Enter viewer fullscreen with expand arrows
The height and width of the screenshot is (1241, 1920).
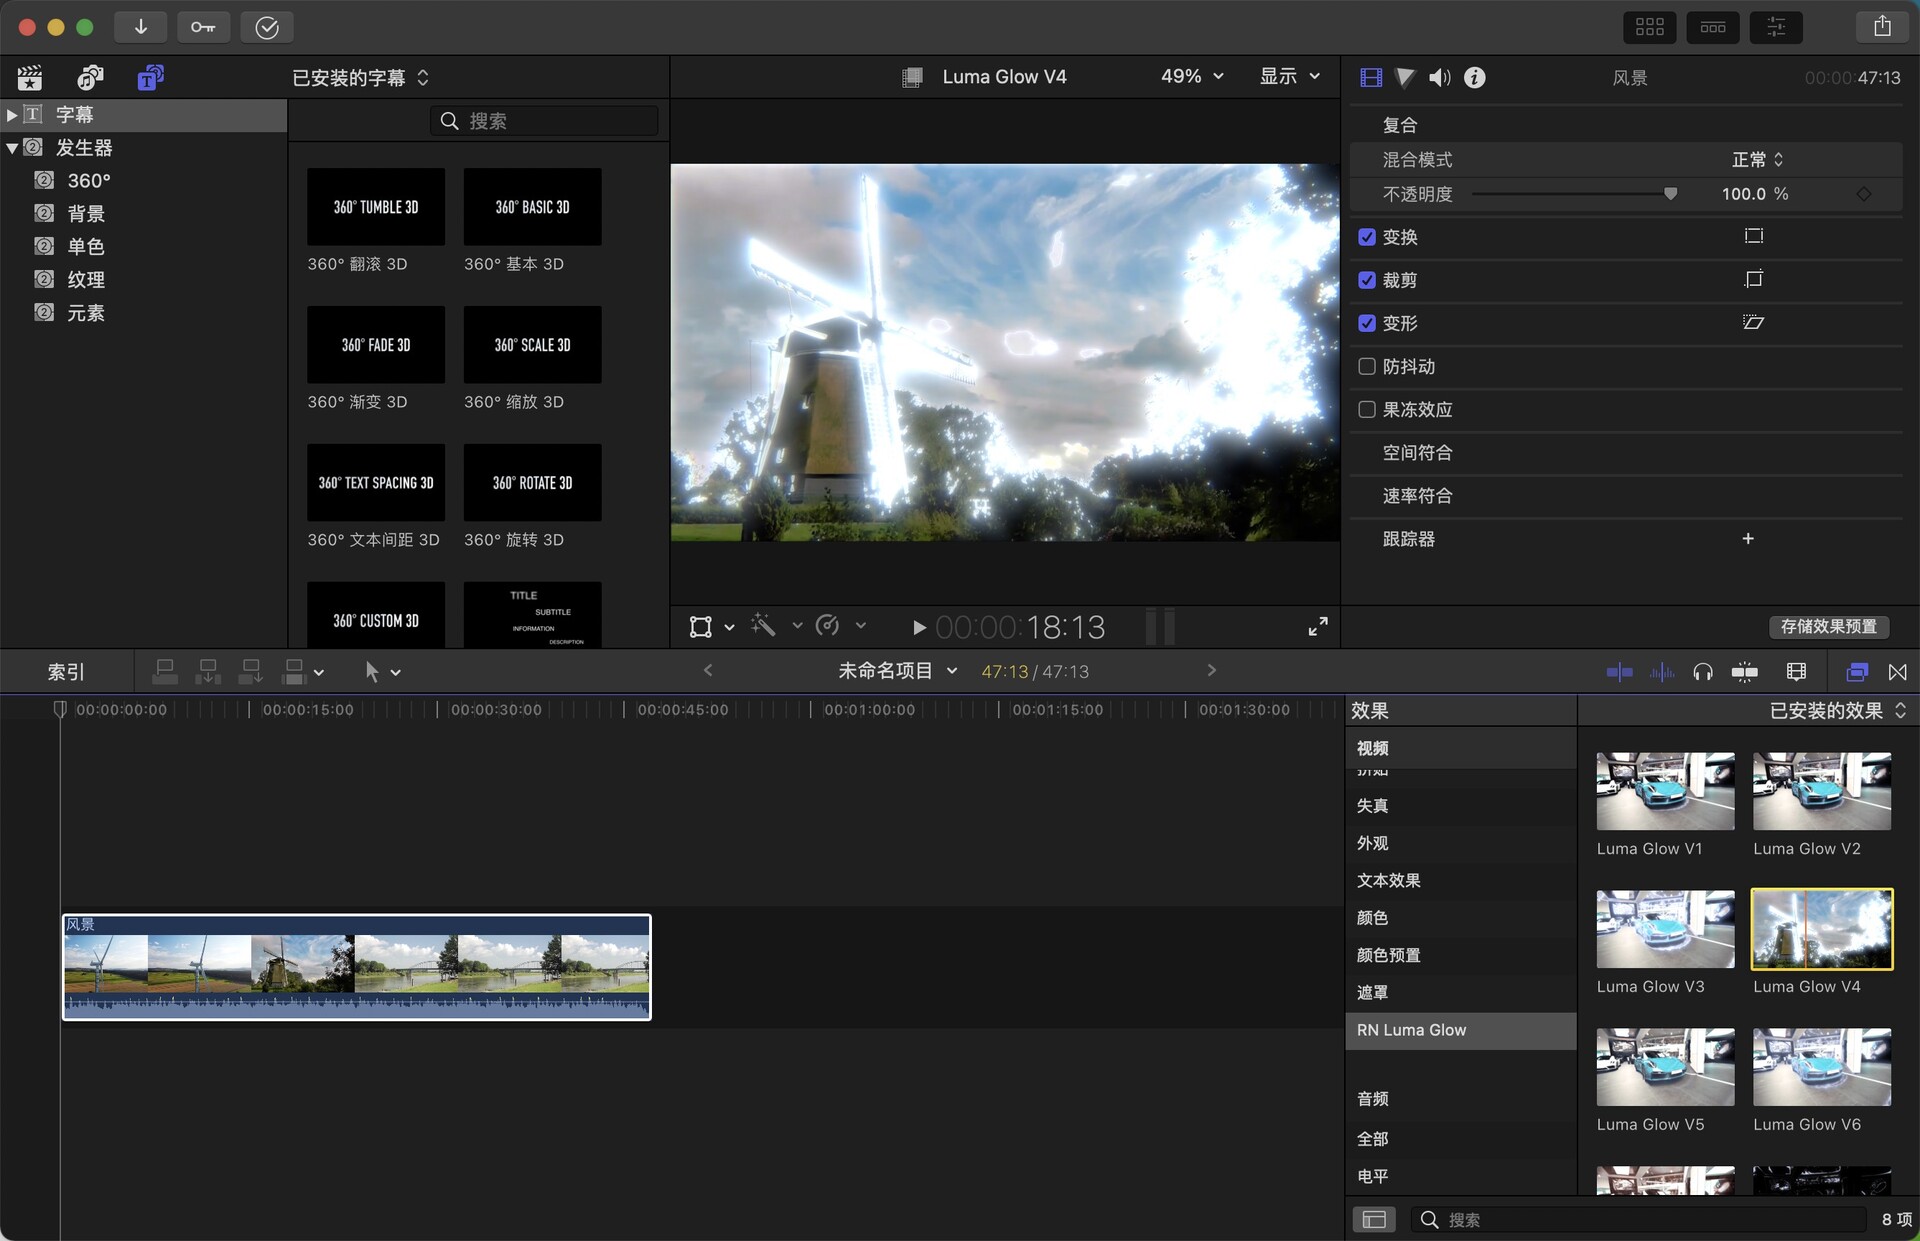1318,627
